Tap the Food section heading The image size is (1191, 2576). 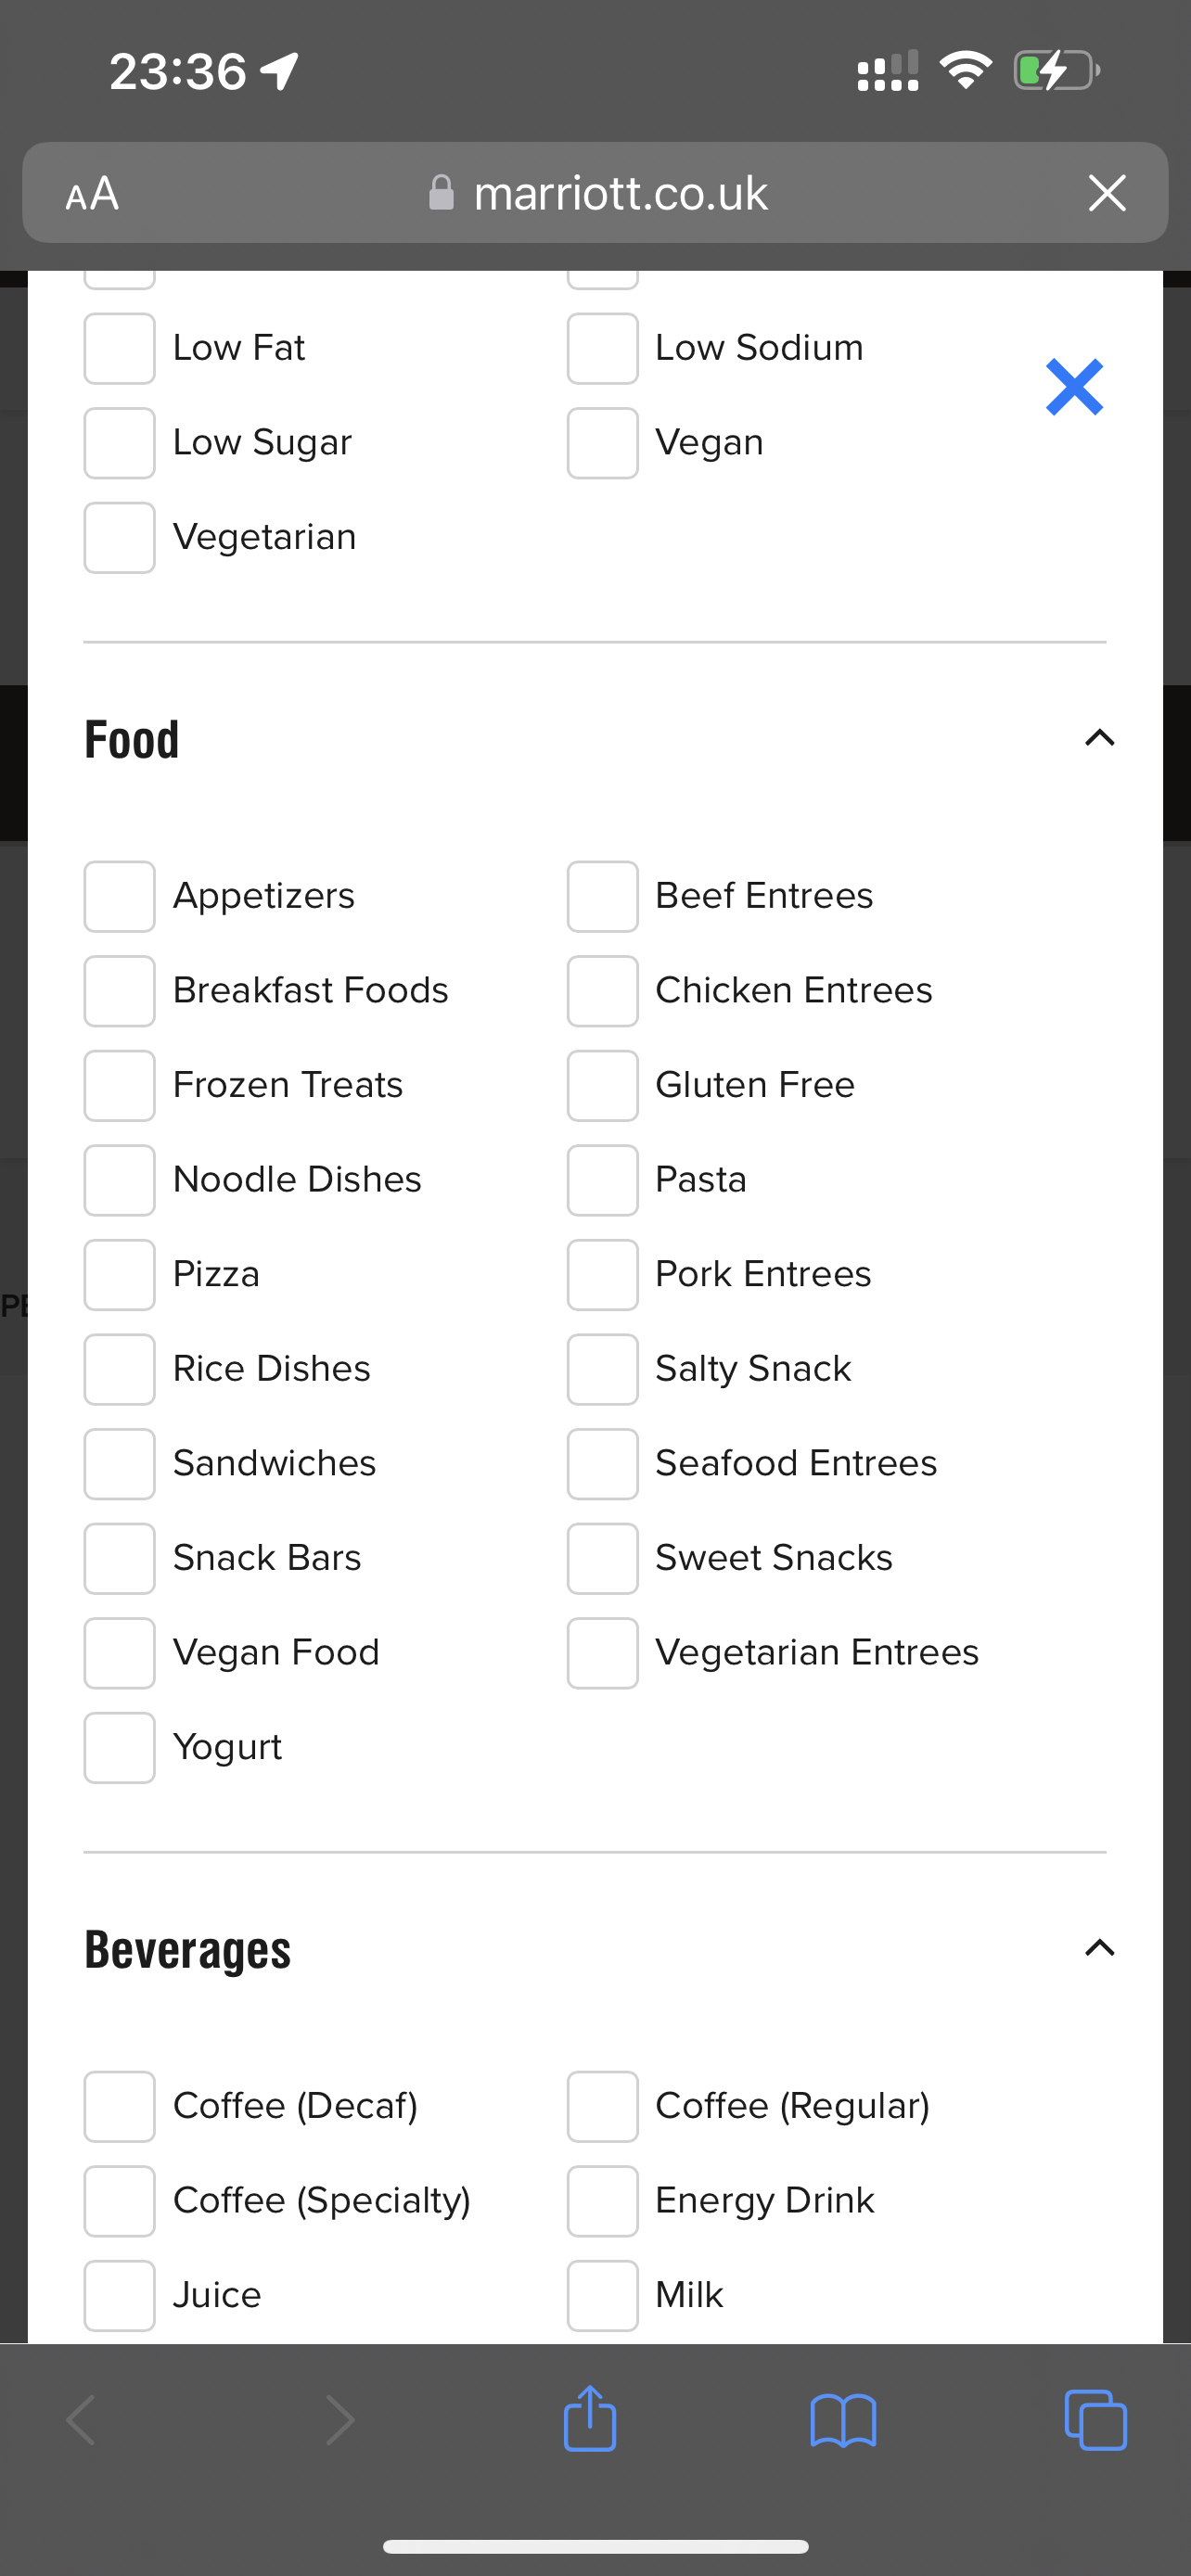click(x=132, y=740)
